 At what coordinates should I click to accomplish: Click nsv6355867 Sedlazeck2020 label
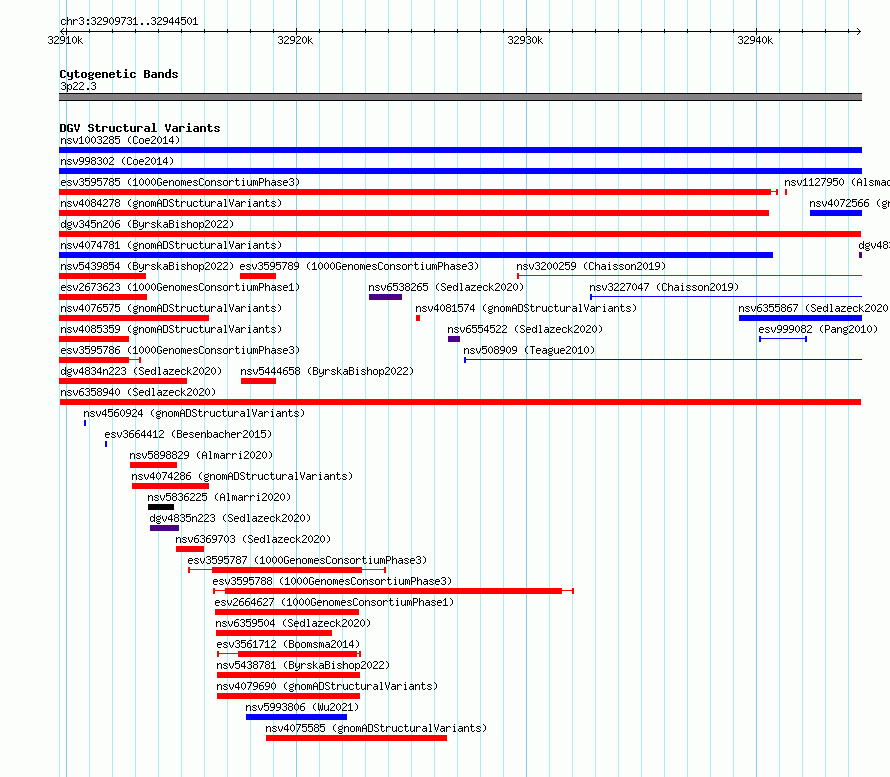pyautogui.click(x=814, y=308)
